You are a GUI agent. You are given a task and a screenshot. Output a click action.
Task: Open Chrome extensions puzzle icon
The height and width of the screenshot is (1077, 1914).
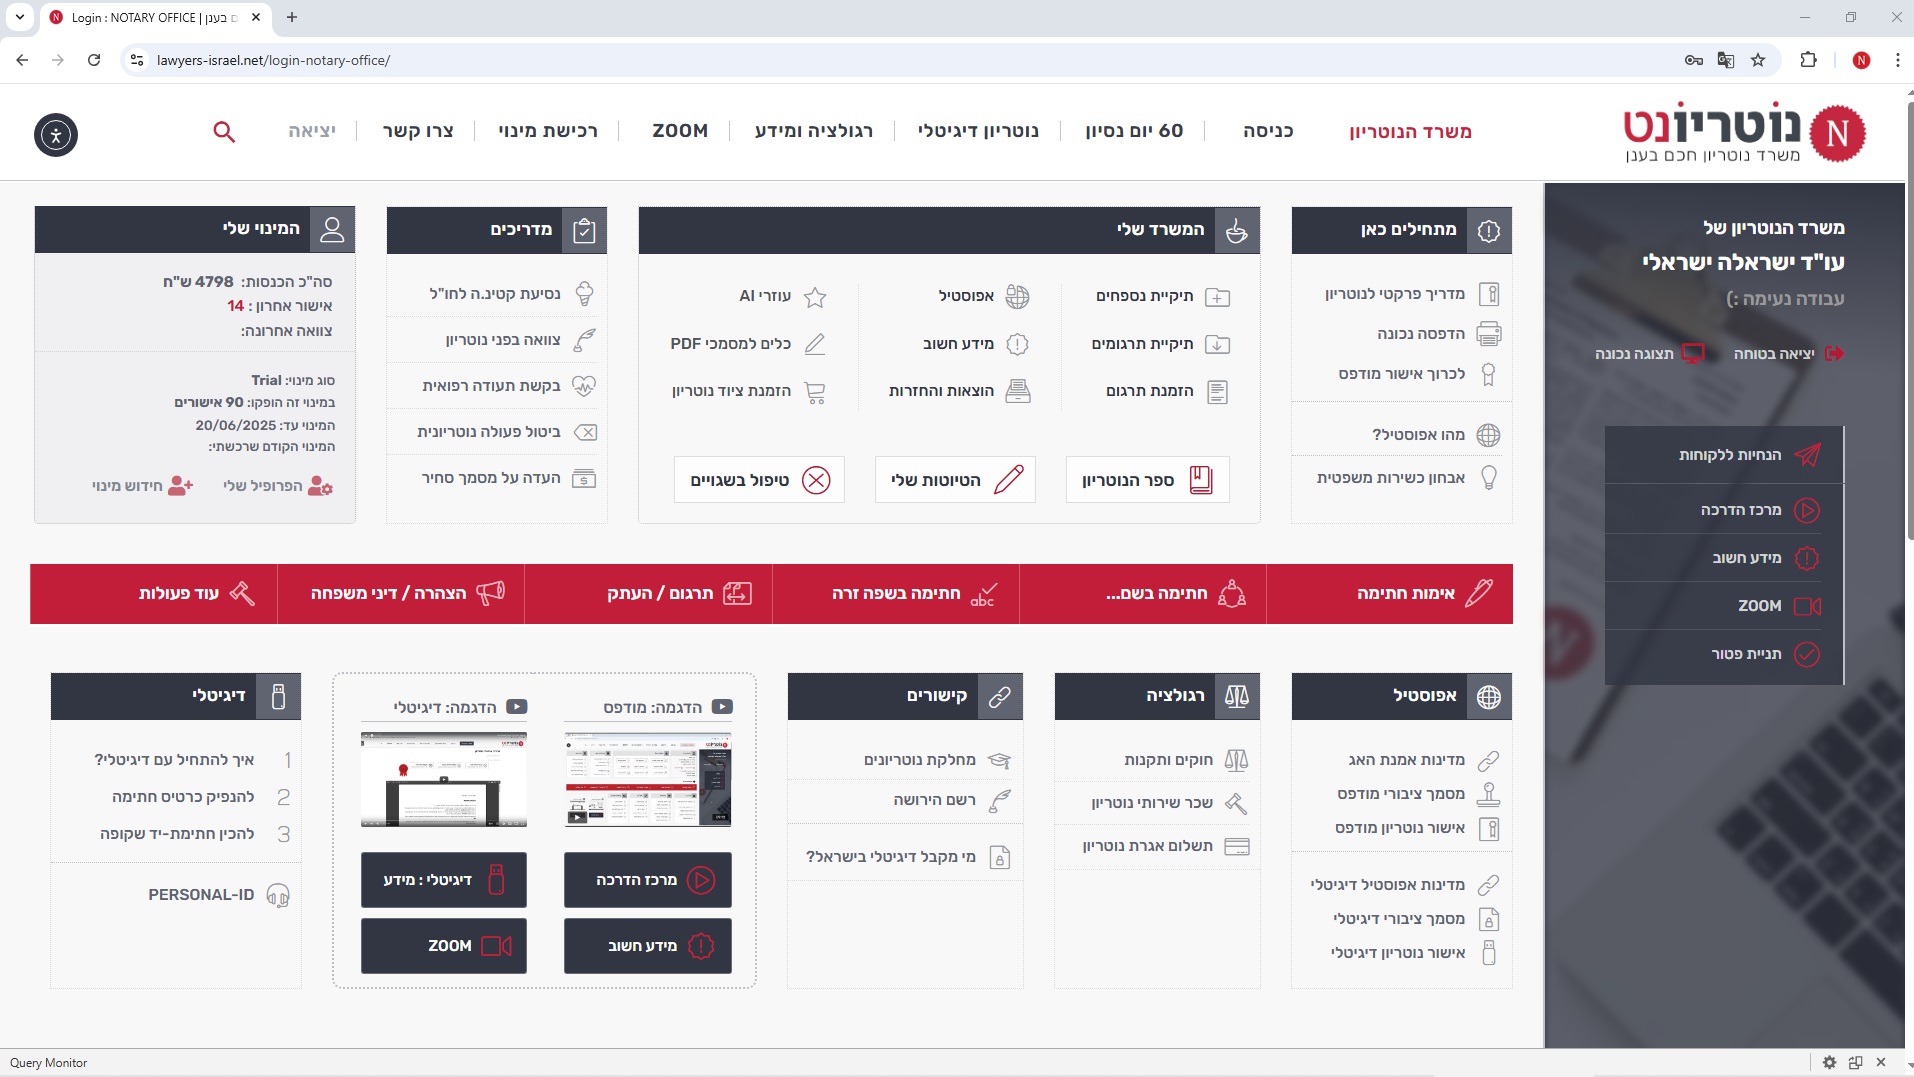[1808, 60]
